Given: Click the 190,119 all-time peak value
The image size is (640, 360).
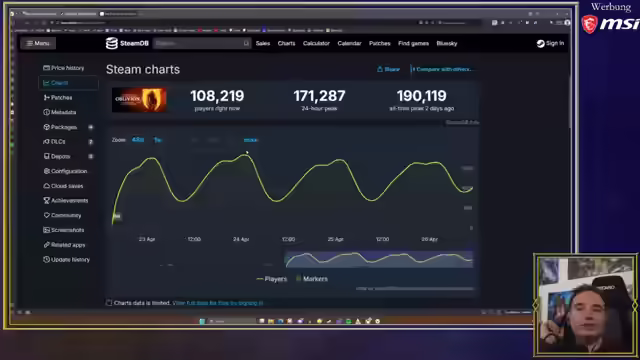Looking at the screenshot, I should coord(422,96).
